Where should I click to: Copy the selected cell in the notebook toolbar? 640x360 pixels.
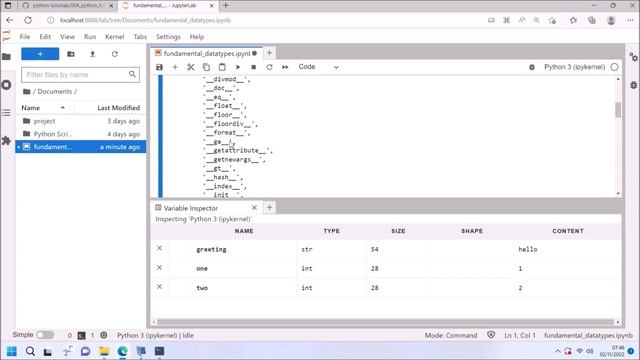(206, 67)
